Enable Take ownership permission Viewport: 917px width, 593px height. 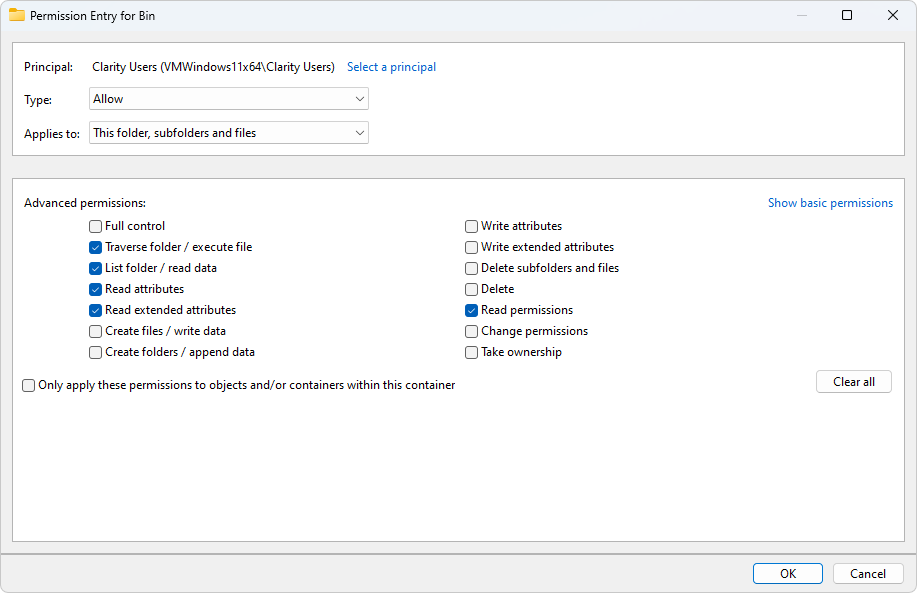[471, 353]
